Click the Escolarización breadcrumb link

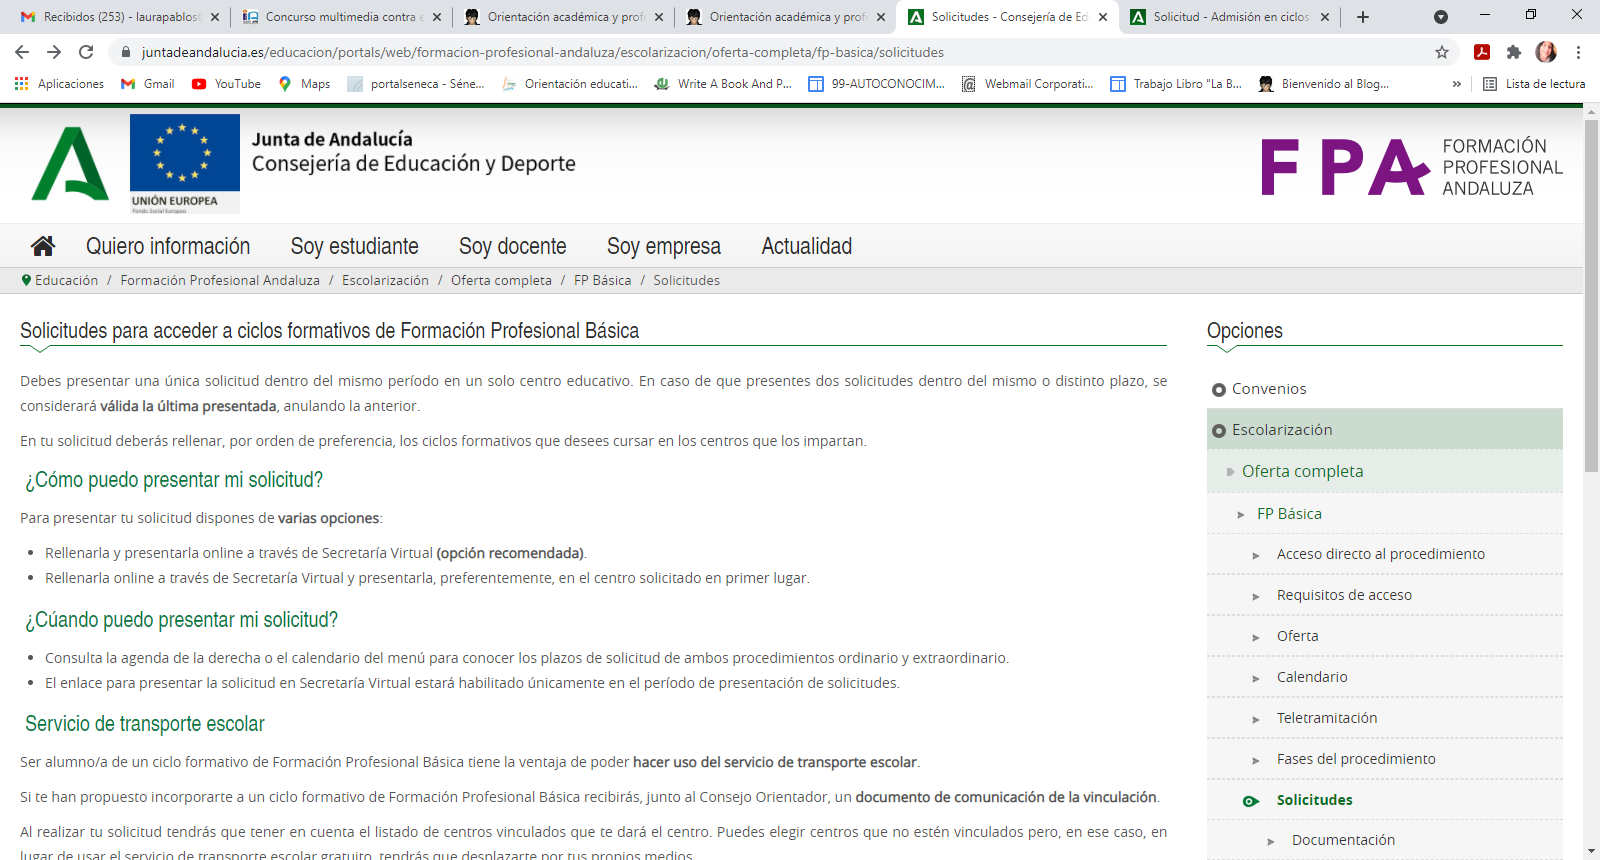(385, 280)
